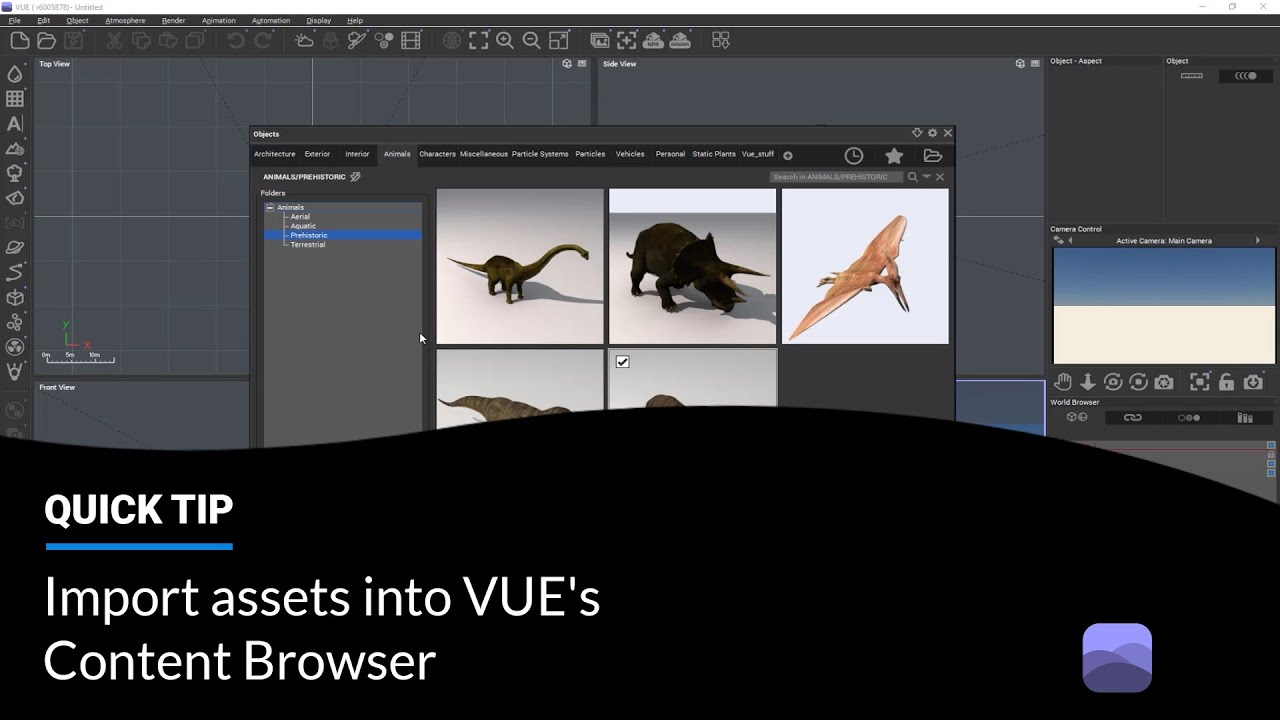Click the camera lock padlock icon

click(x=1226, y=382)
